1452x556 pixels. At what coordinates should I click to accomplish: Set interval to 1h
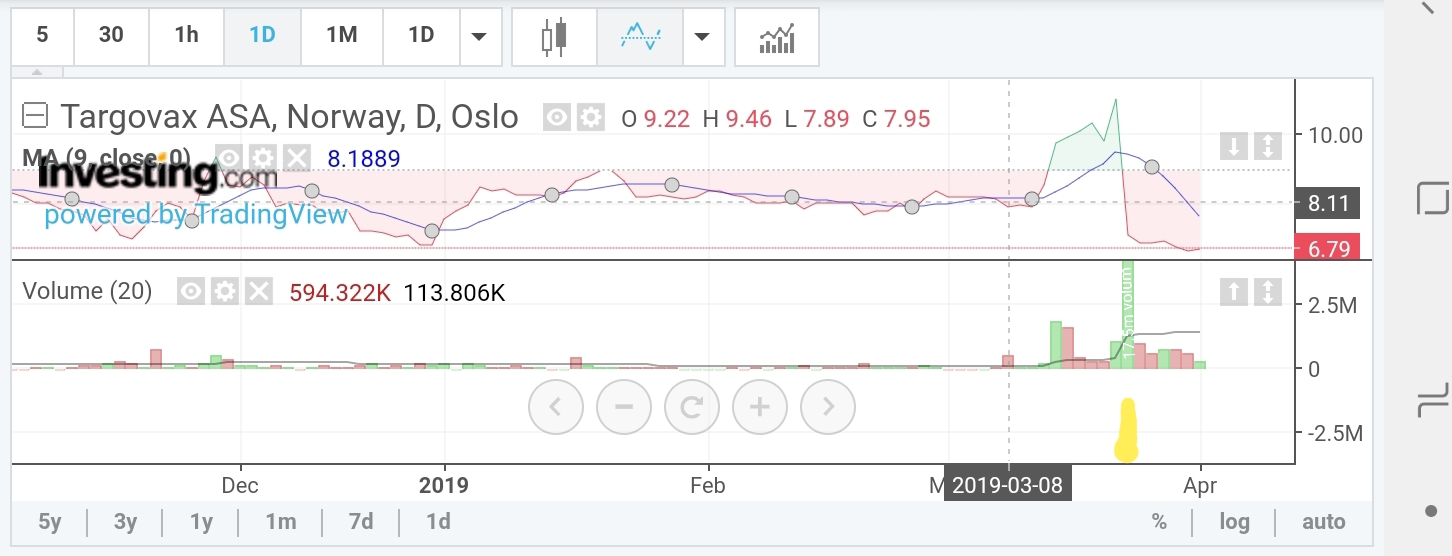click(186, 35)
